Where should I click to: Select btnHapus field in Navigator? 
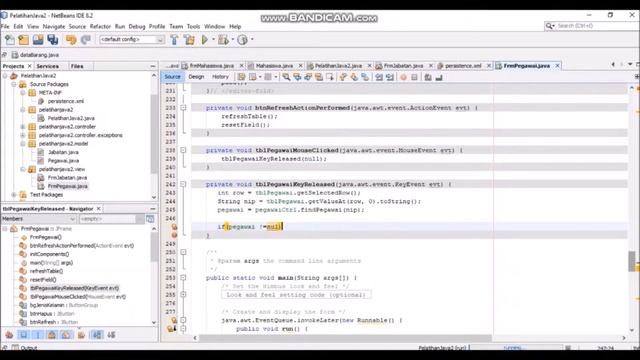(x=52, y=314)
